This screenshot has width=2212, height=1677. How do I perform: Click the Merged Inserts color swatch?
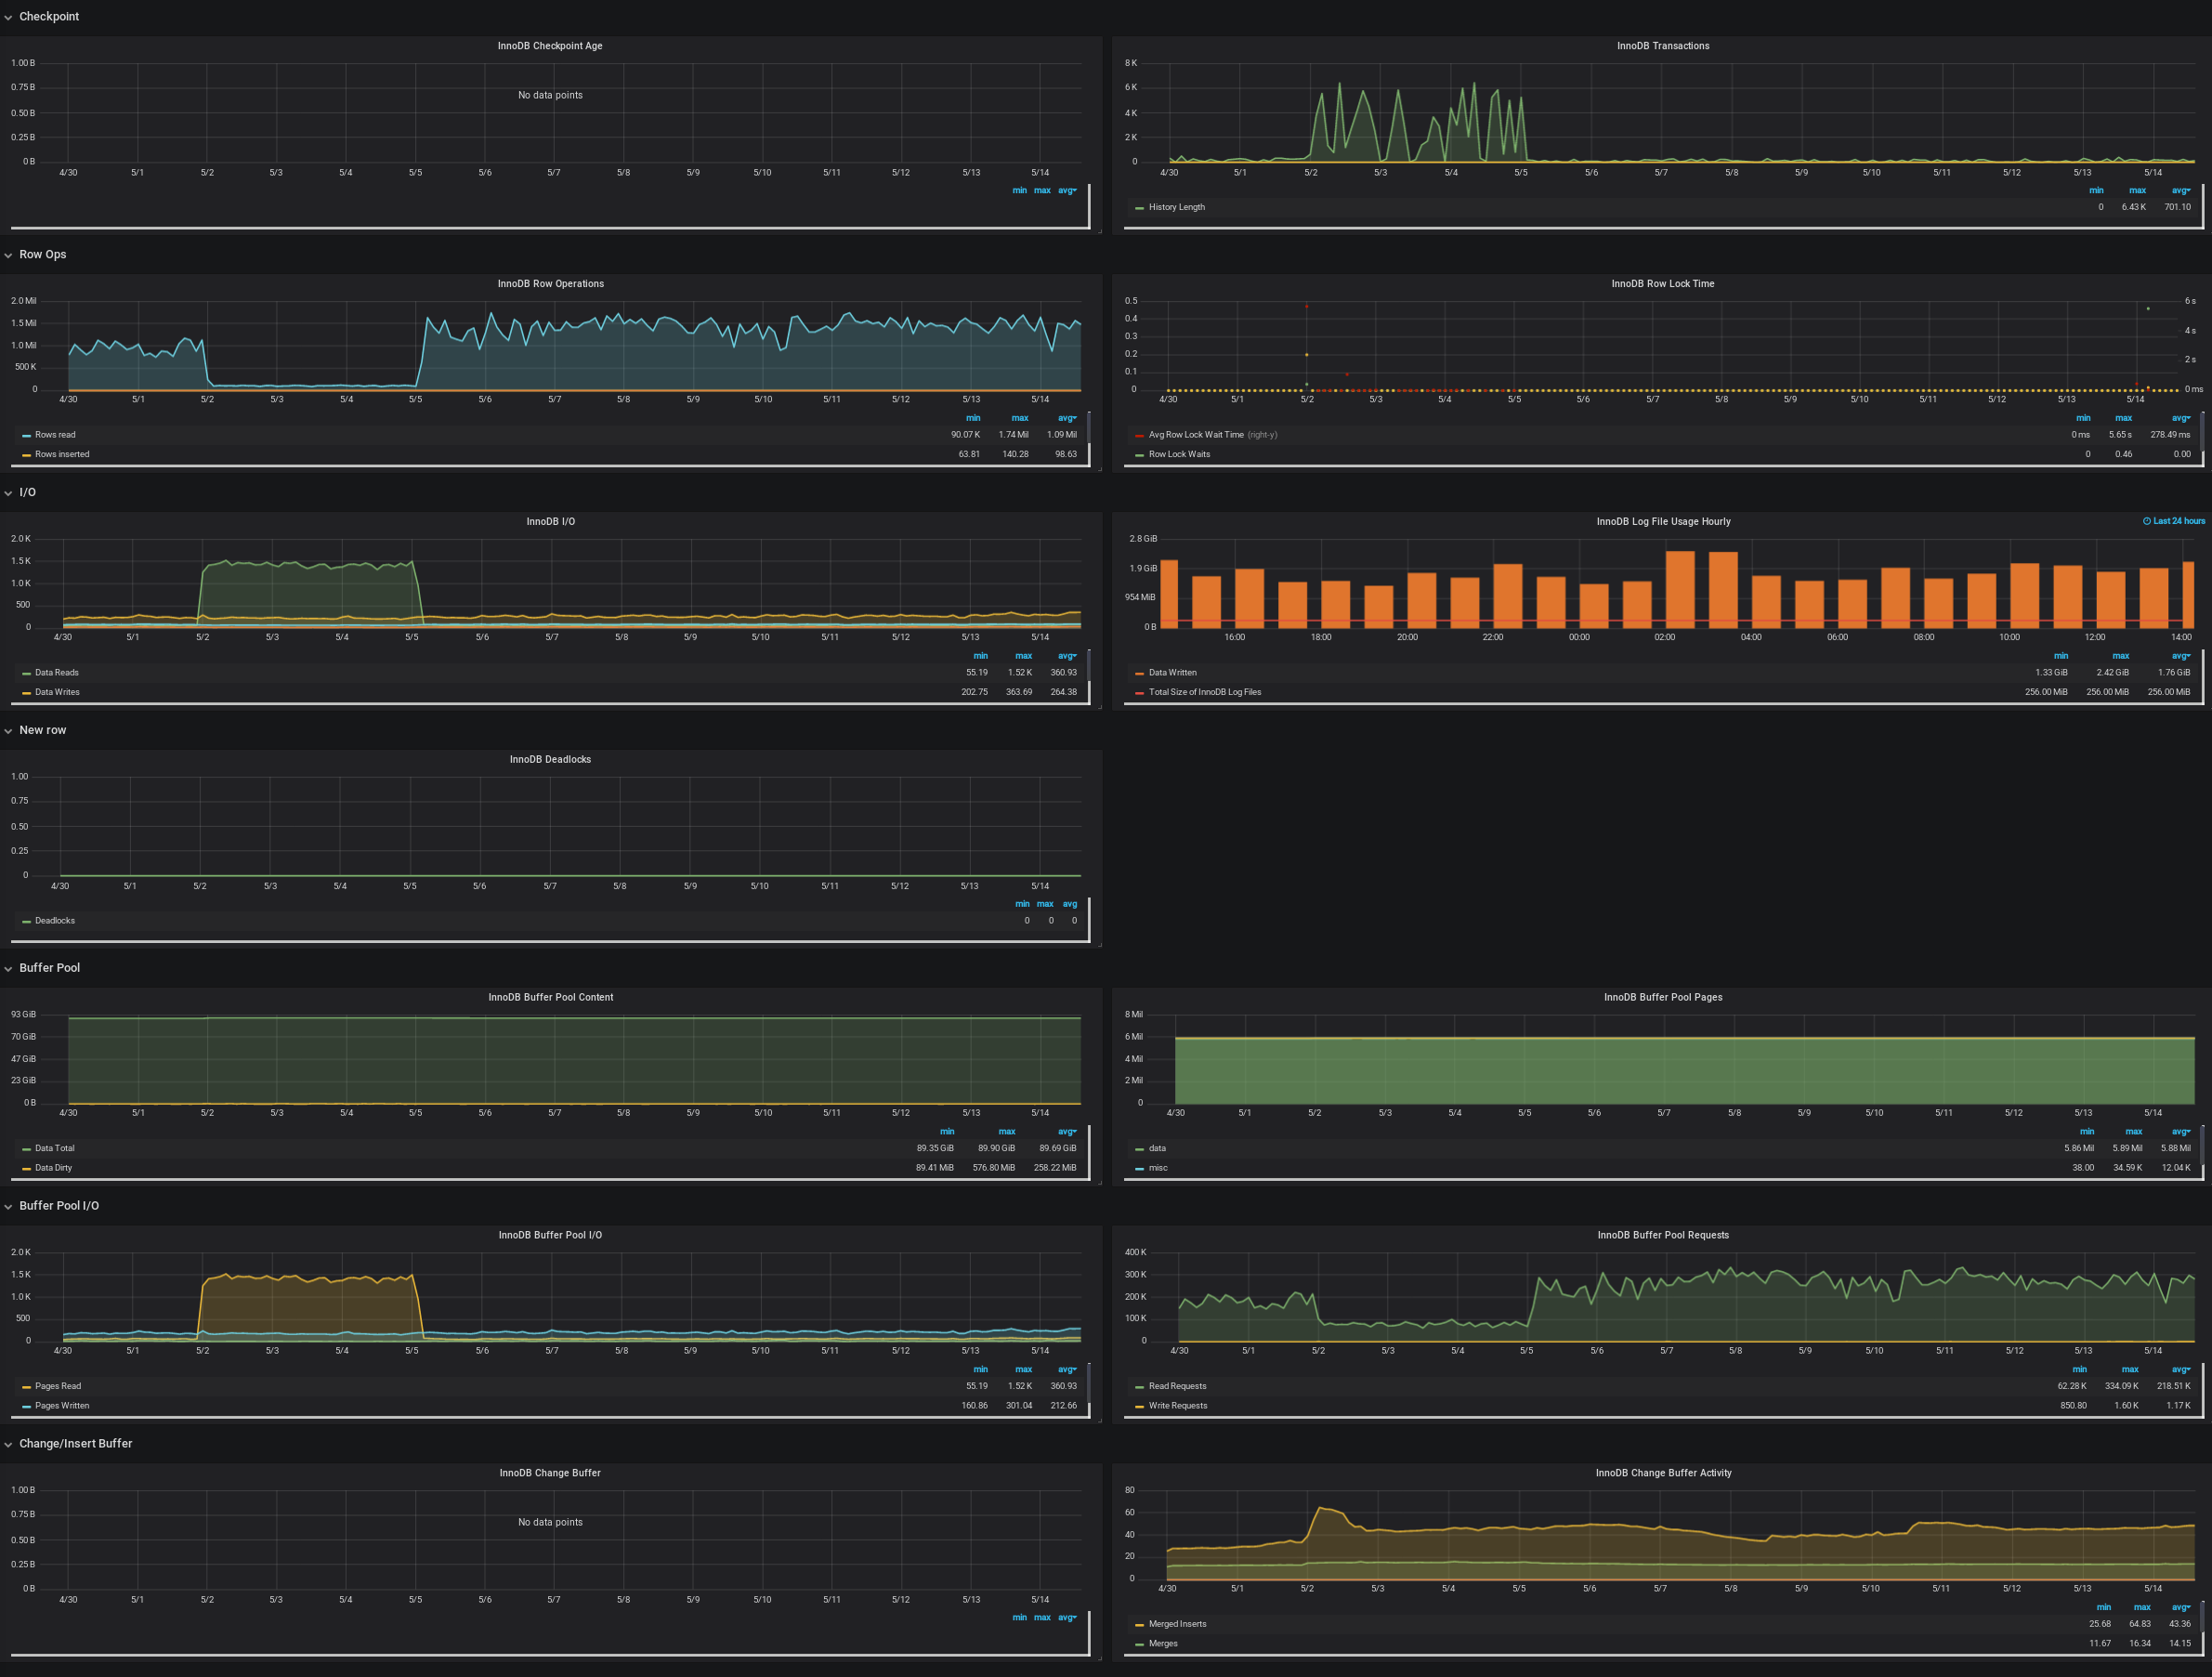[1140, 1624]
